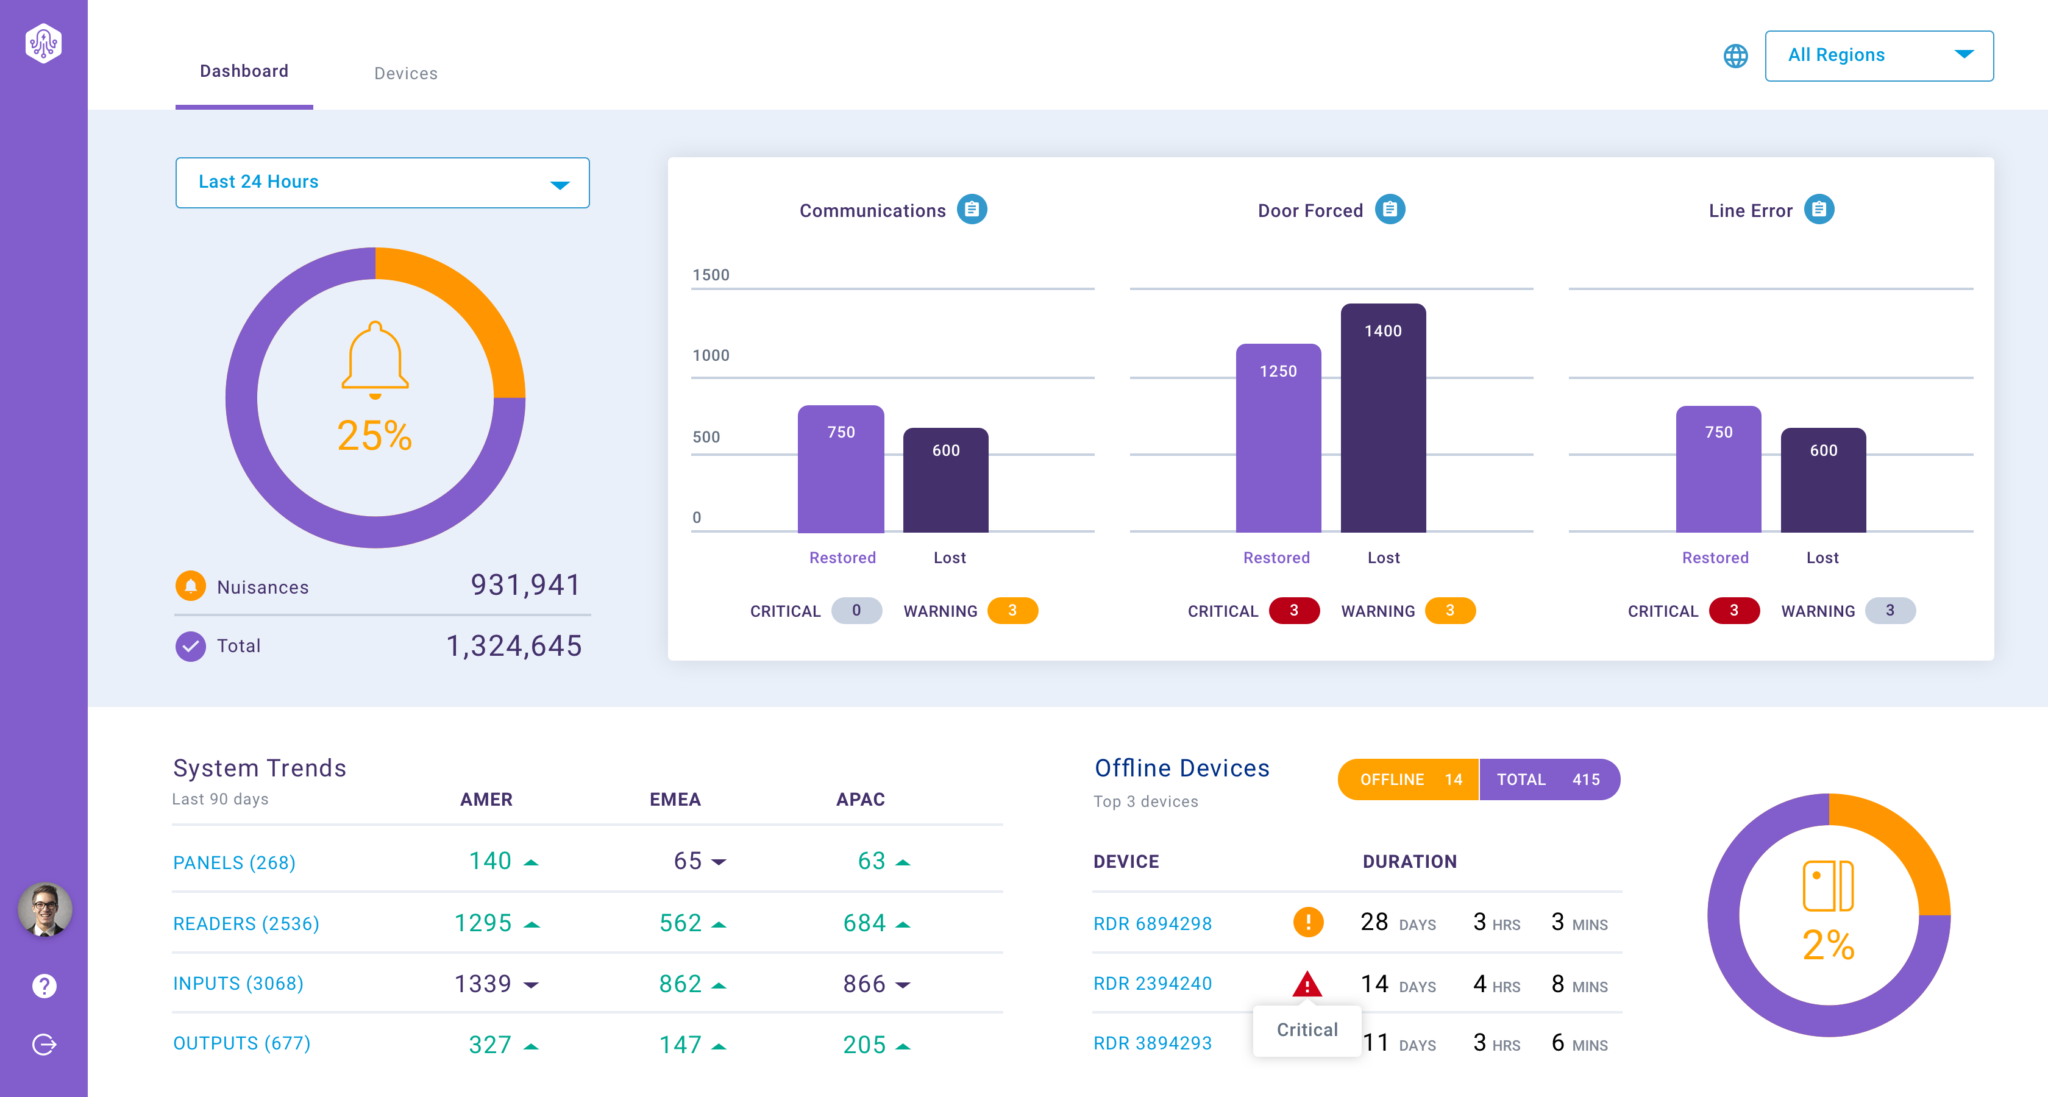Click the up arrow next to AMER 140
This screenshot has height=1097, width=2048.
531,862
